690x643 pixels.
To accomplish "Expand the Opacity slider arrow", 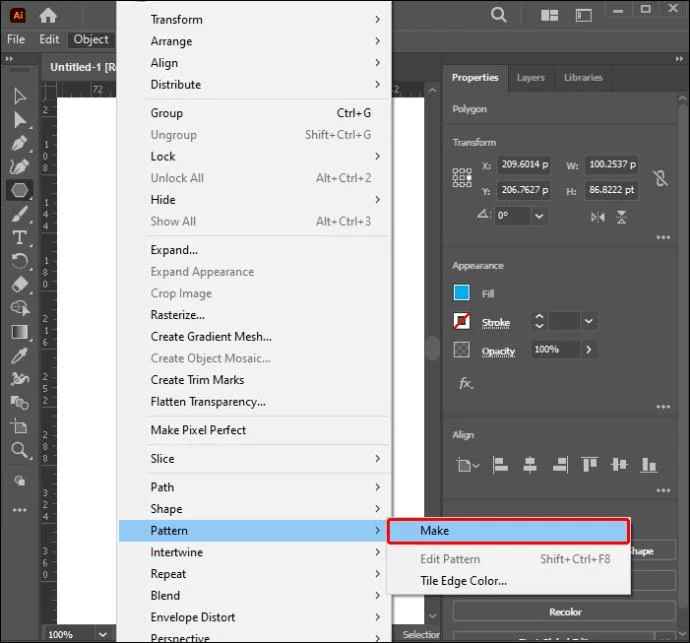I will tap(589, 350).
